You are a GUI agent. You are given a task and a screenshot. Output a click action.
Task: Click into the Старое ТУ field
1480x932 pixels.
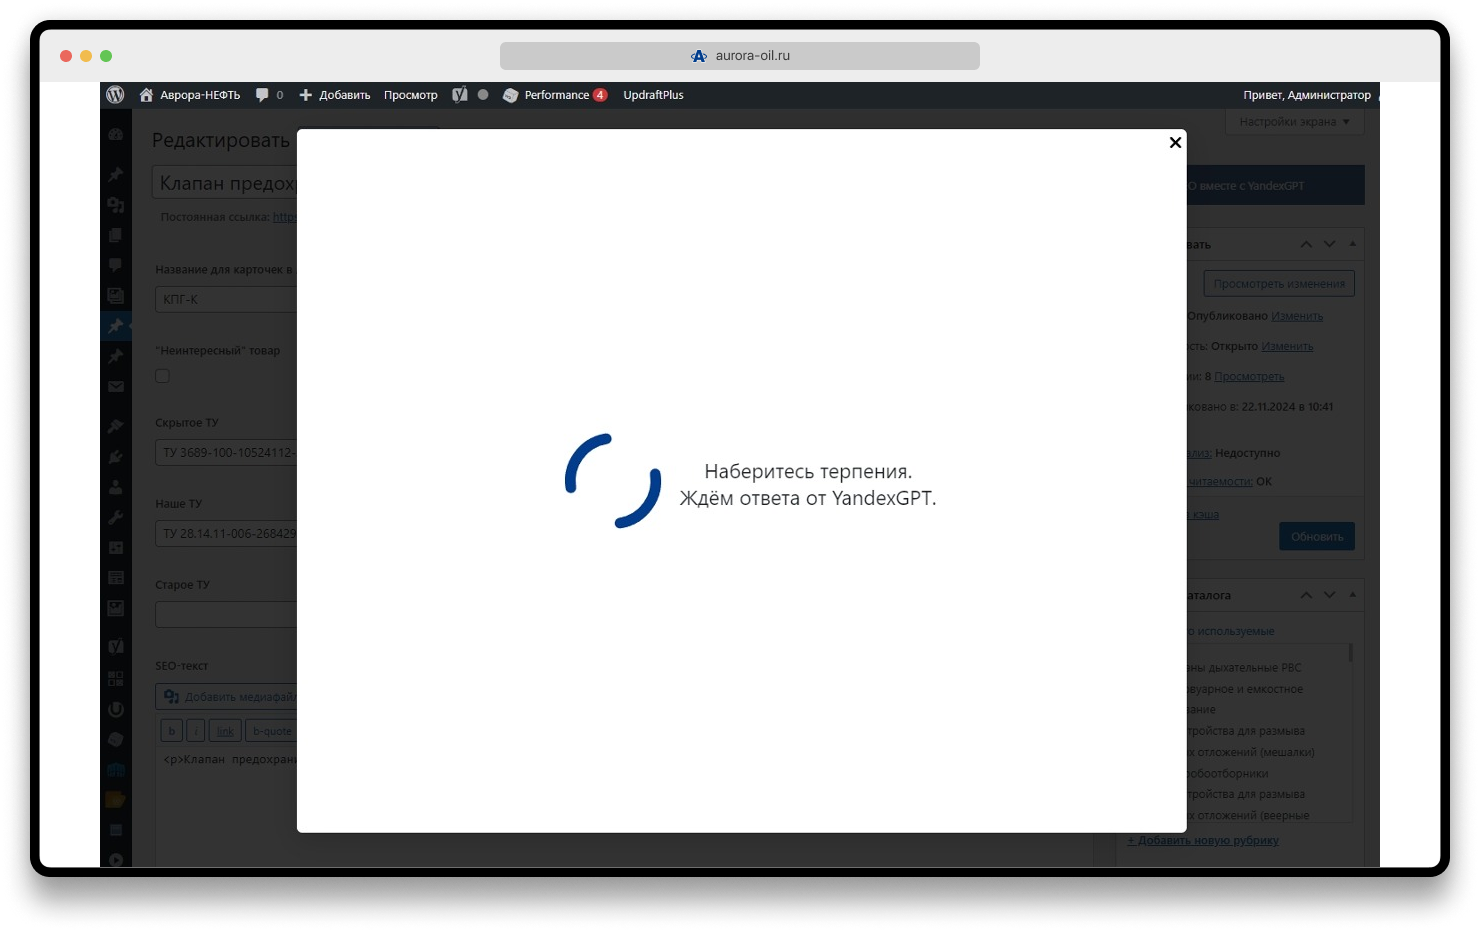tap(227, 614)
